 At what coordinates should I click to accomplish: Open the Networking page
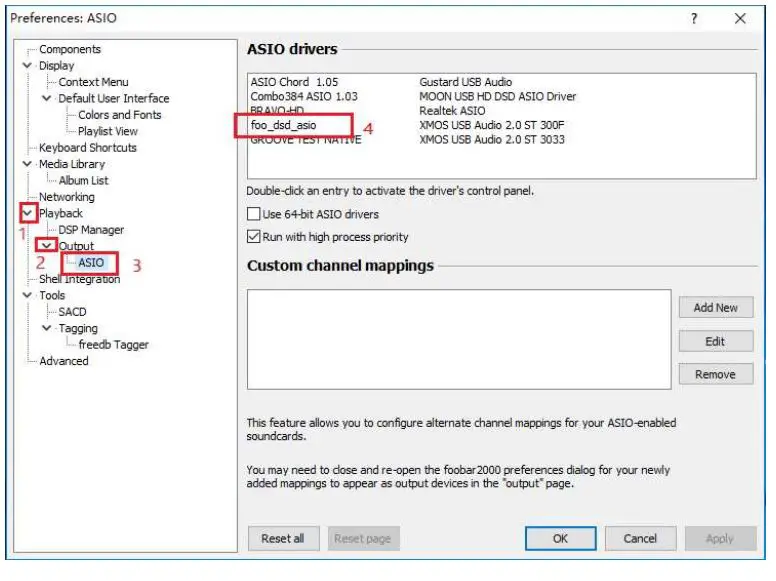point(67,197)
